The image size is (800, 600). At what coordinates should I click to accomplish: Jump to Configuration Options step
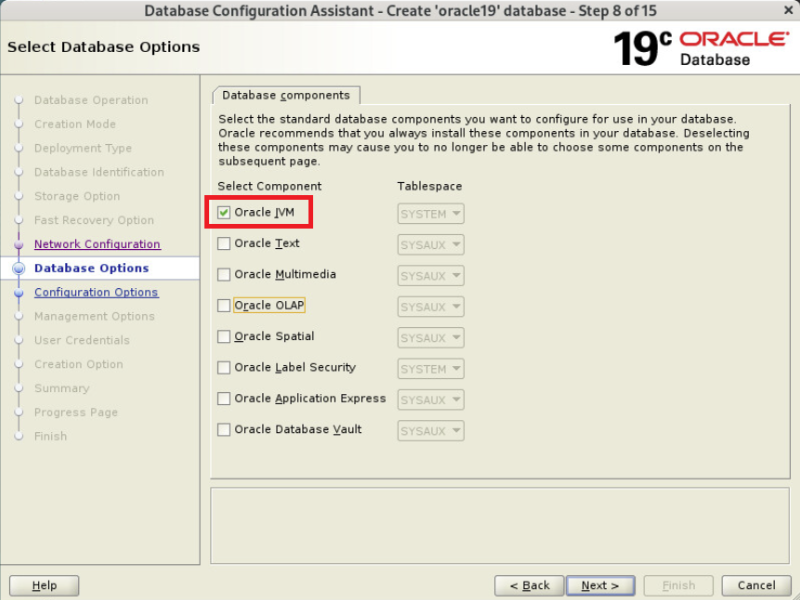click(96, 292)
